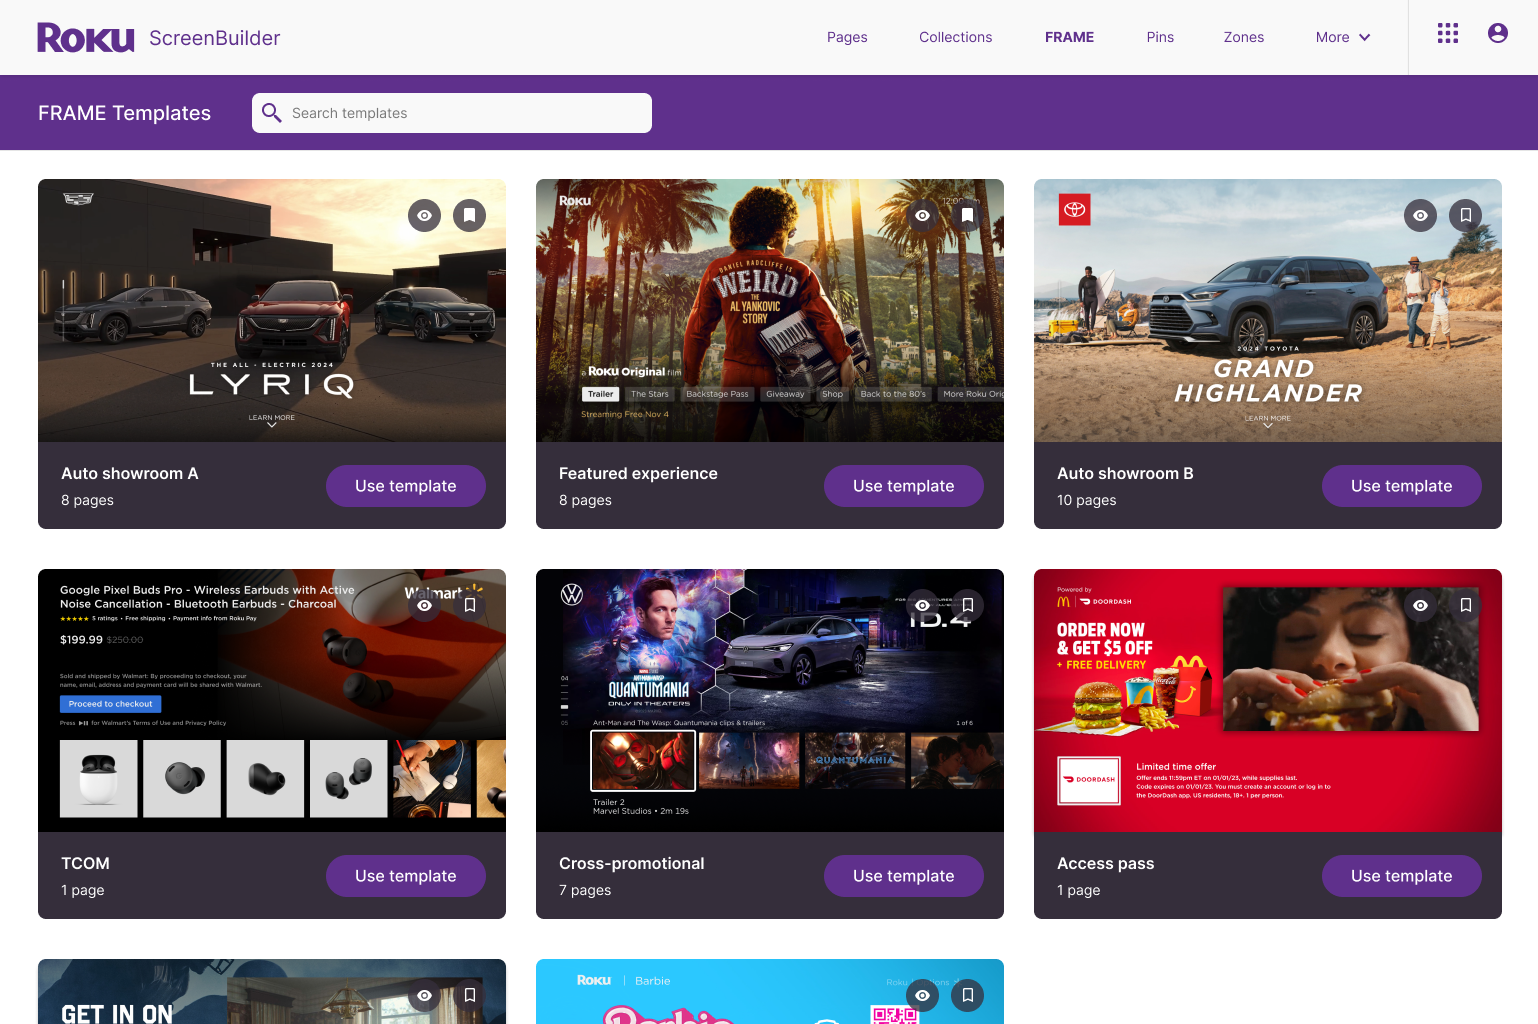Image resolution: width=1538 pixels, height=1024 pixels.
Task: Preview the Barbie template with eye icon
Action: point(923,995)
